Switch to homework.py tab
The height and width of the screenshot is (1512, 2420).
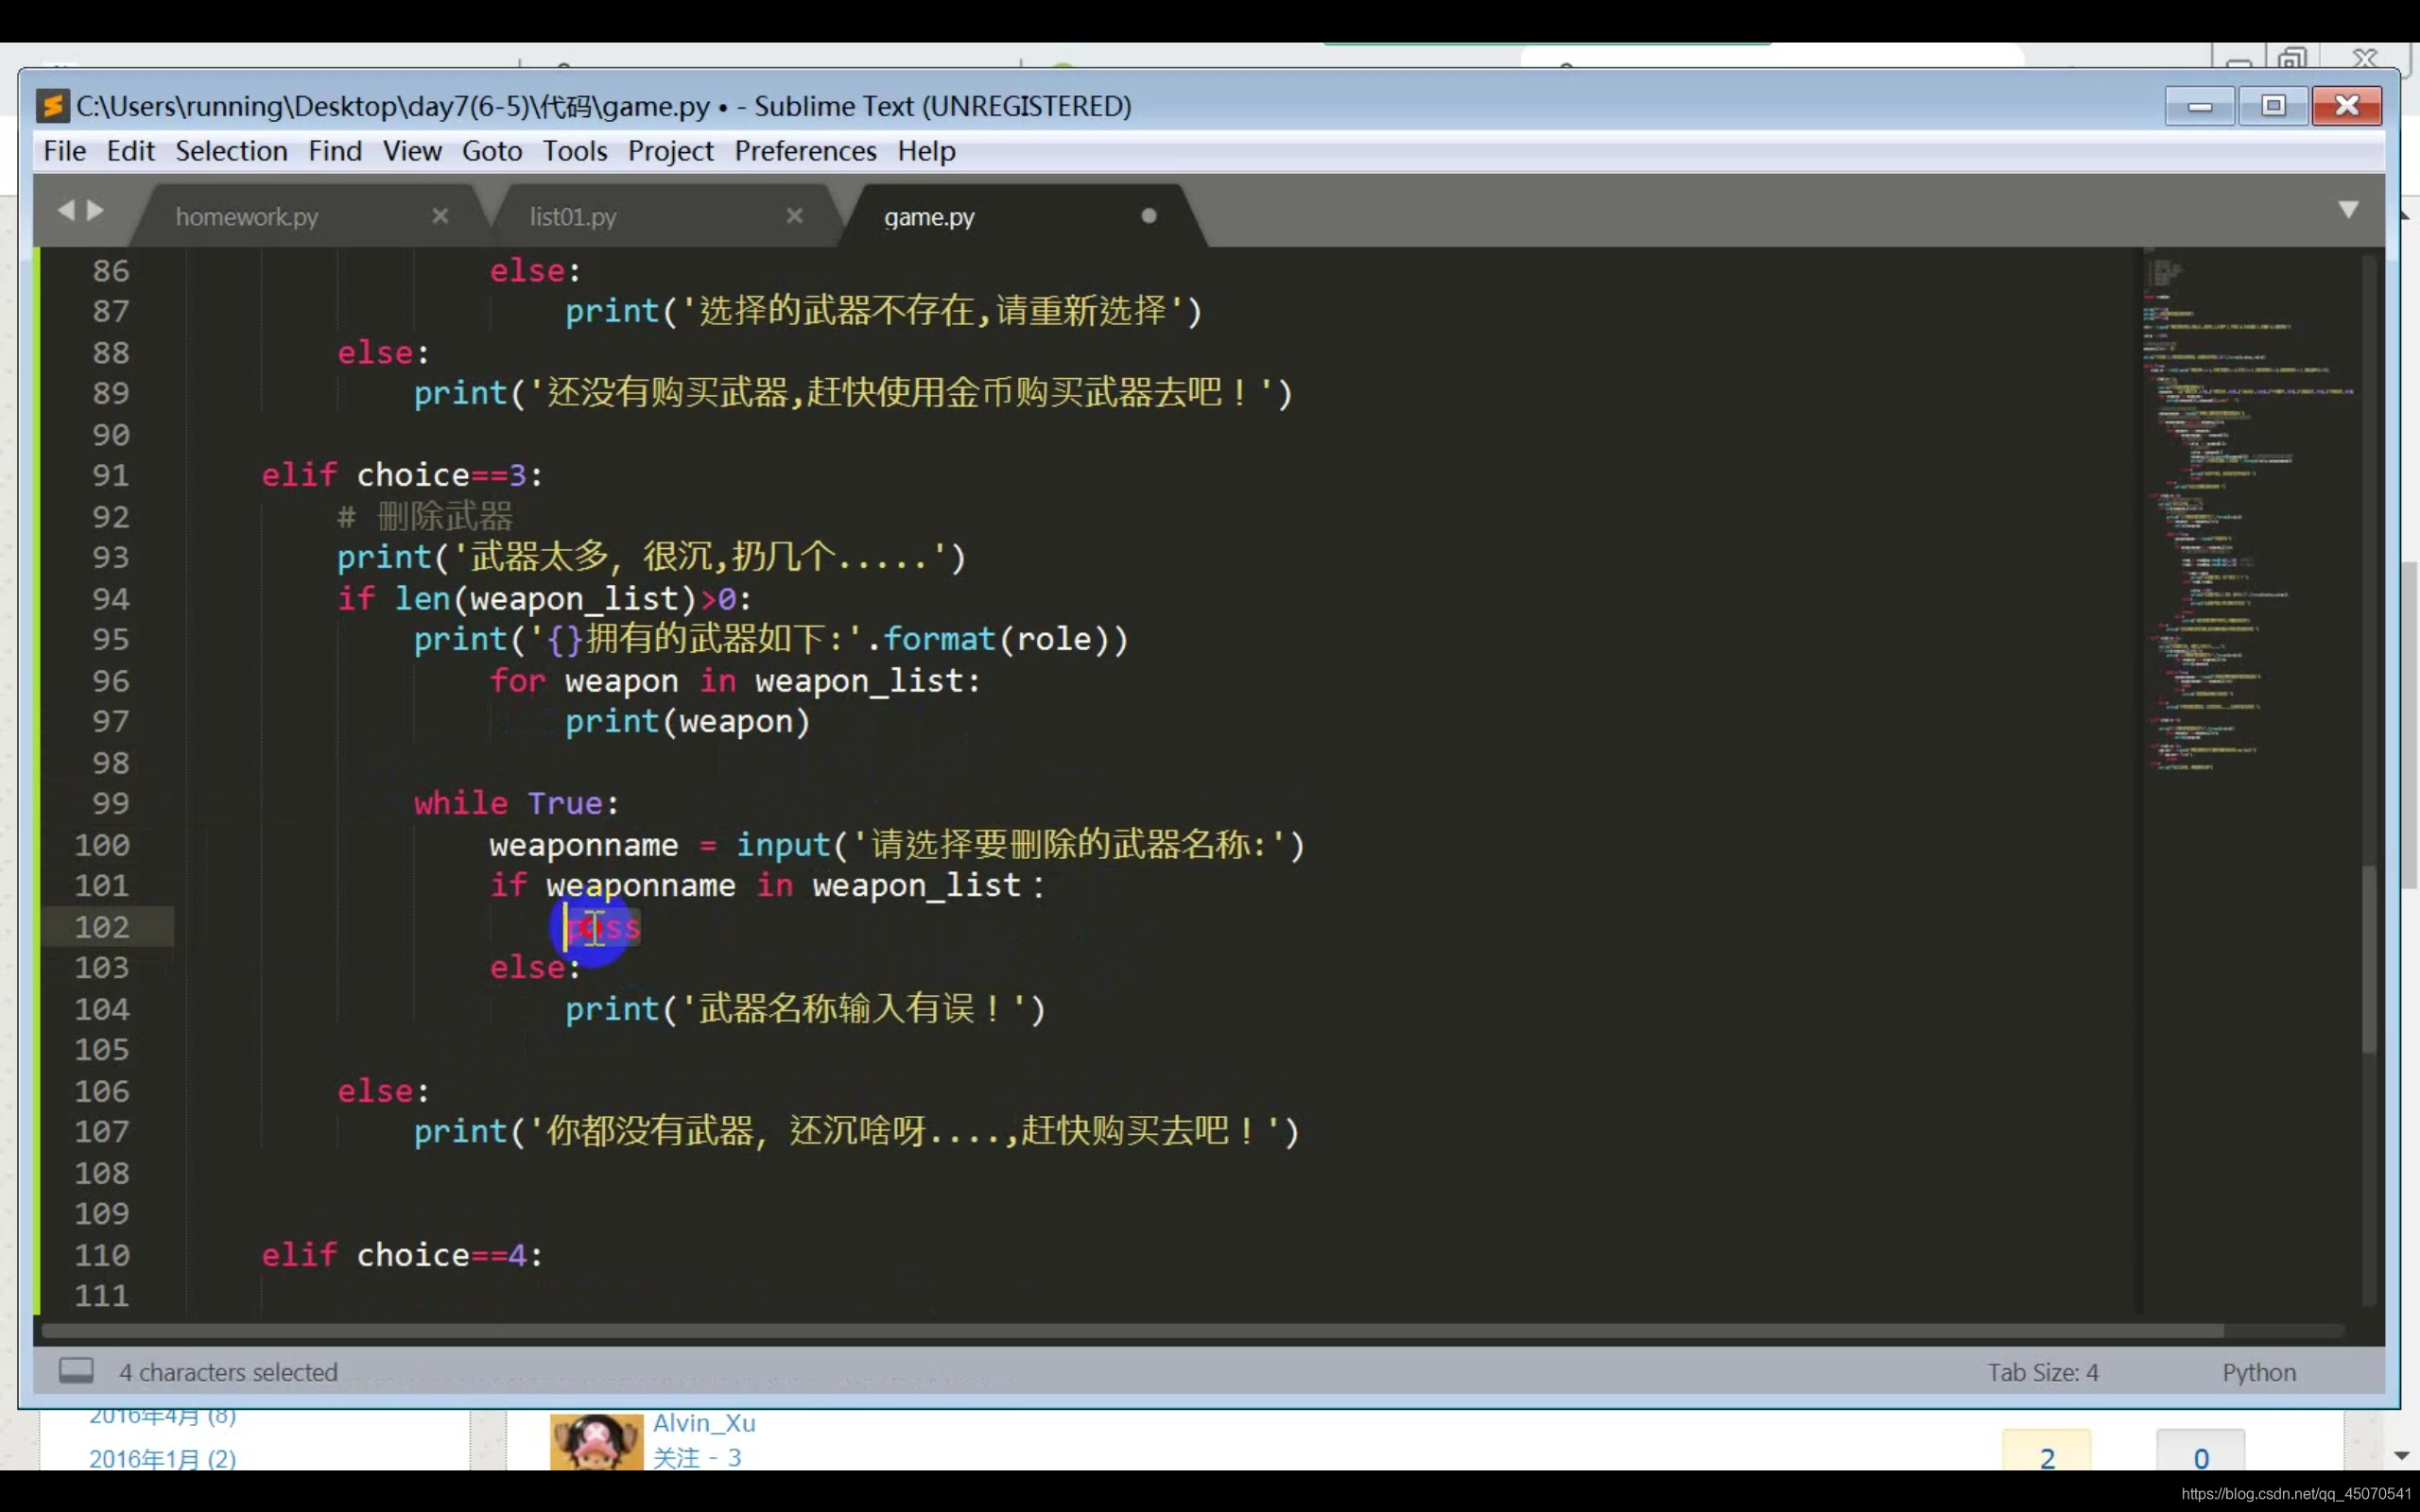pos(247,217)
